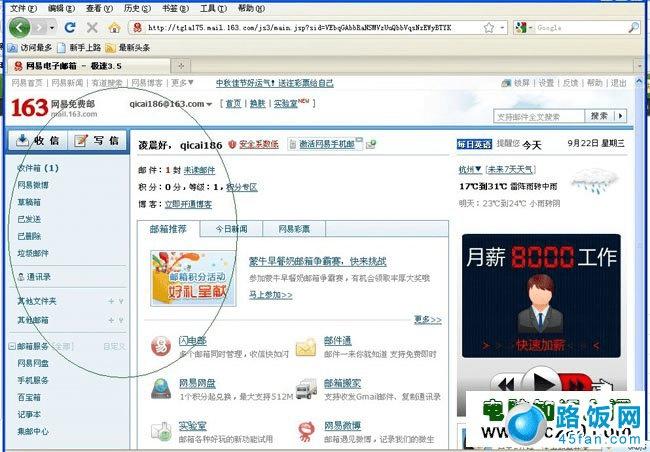Click the play button on the media ad

543,383
